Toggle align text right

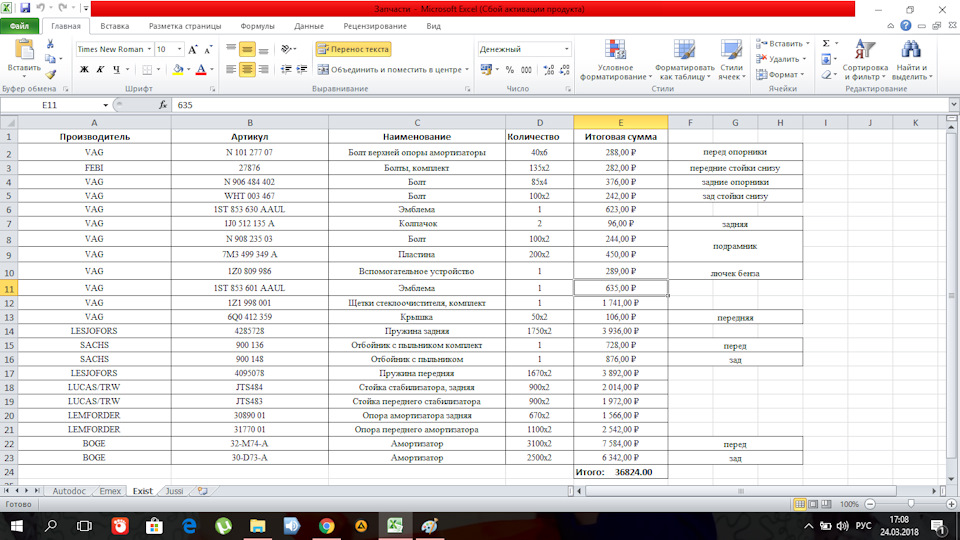pos(263,70)
